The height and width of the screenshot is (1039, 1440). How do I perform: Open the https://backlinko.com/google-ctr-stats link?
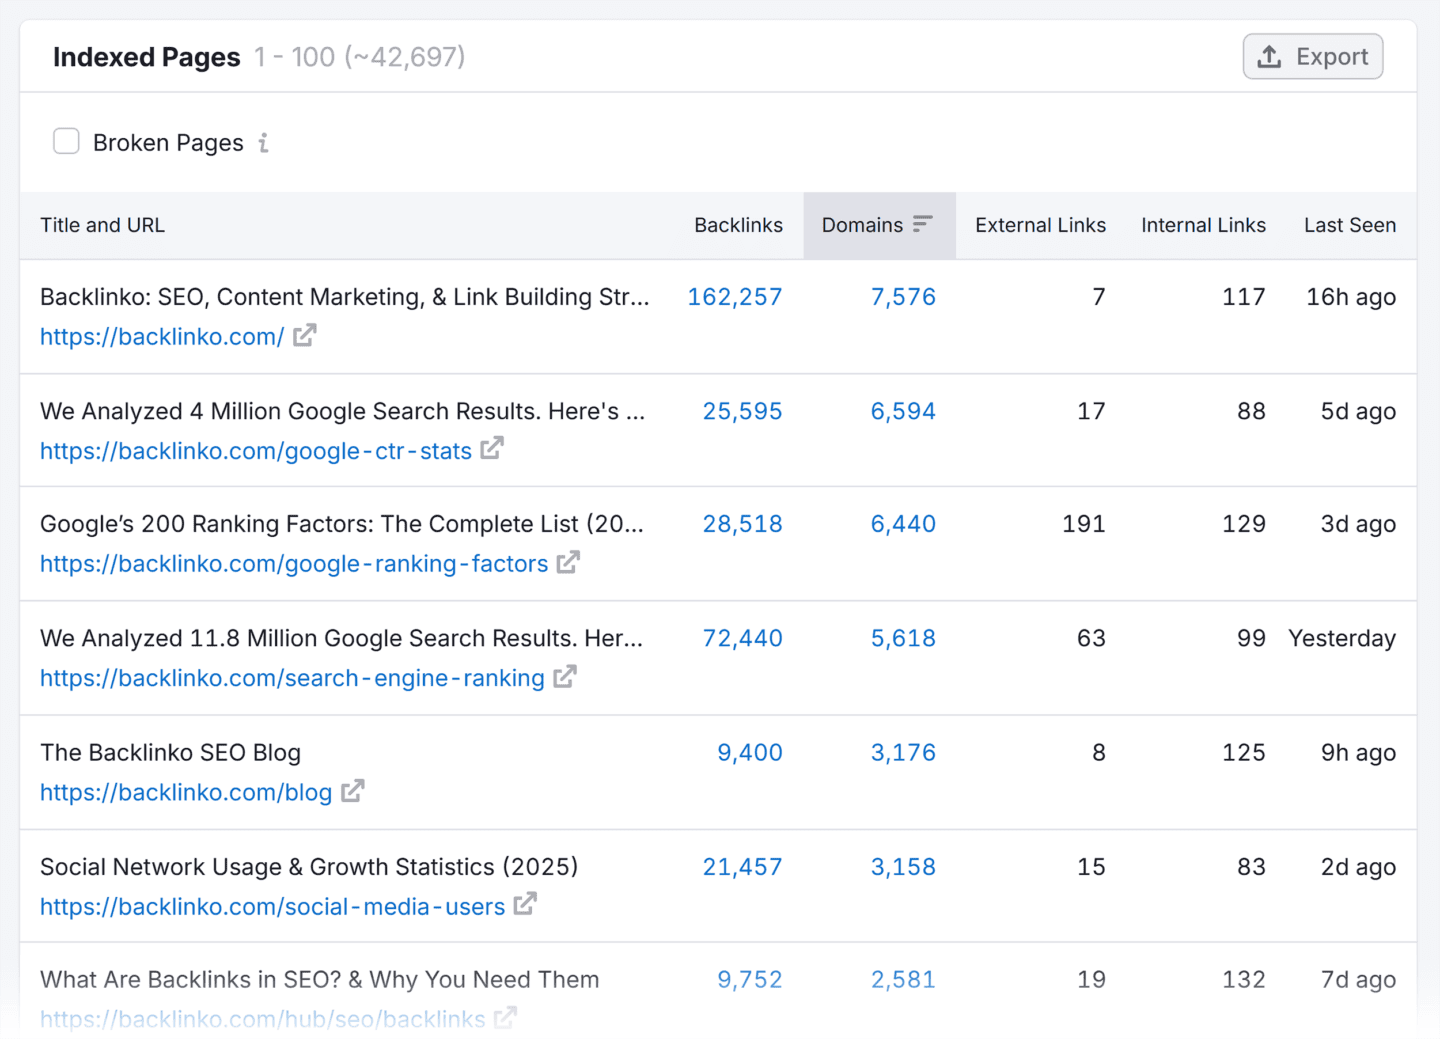point(256,451)
